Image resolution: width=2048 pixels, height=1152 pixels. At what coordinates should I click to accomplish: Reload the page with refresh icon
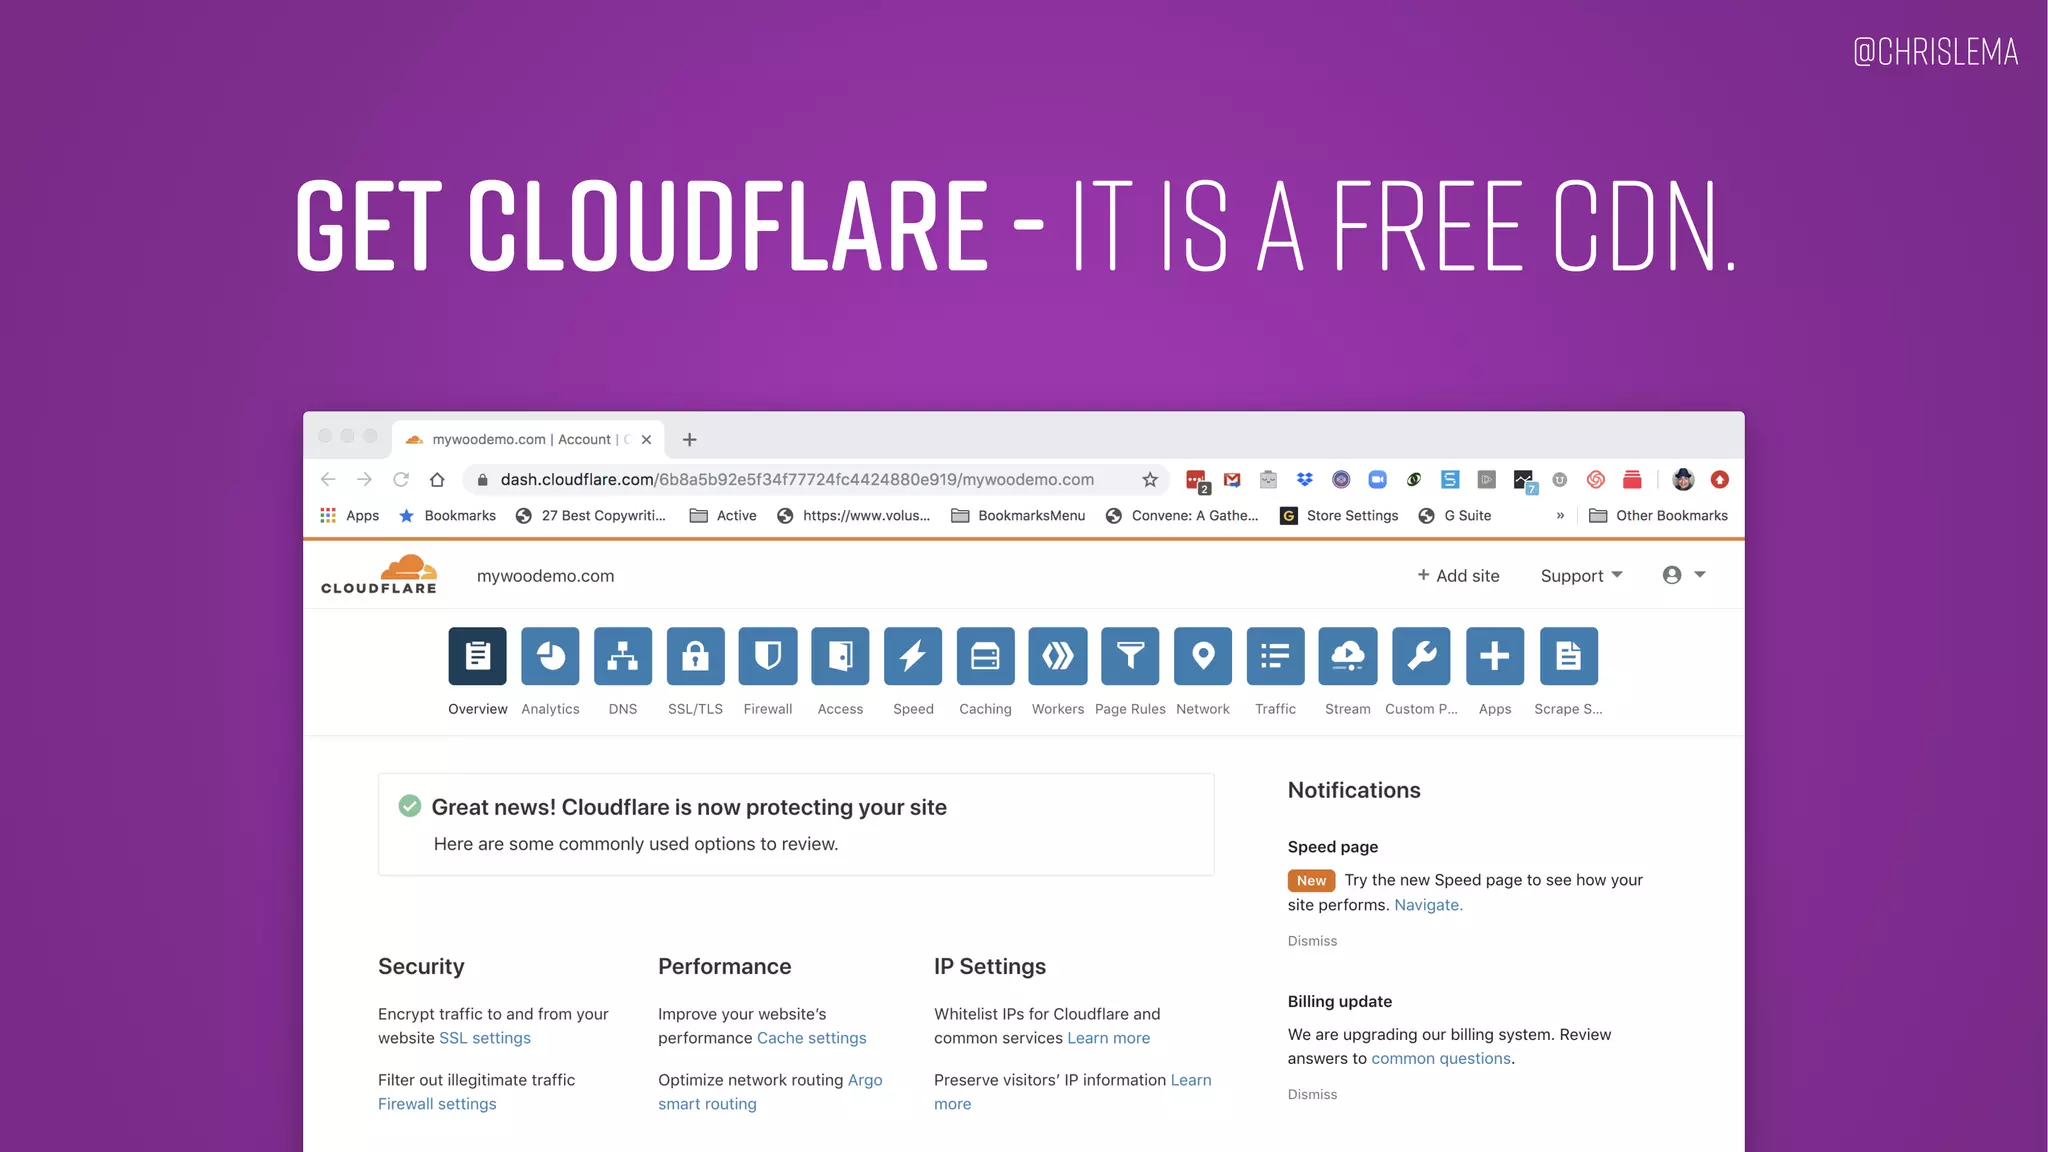pyautogui.click(x=401, y=480)
